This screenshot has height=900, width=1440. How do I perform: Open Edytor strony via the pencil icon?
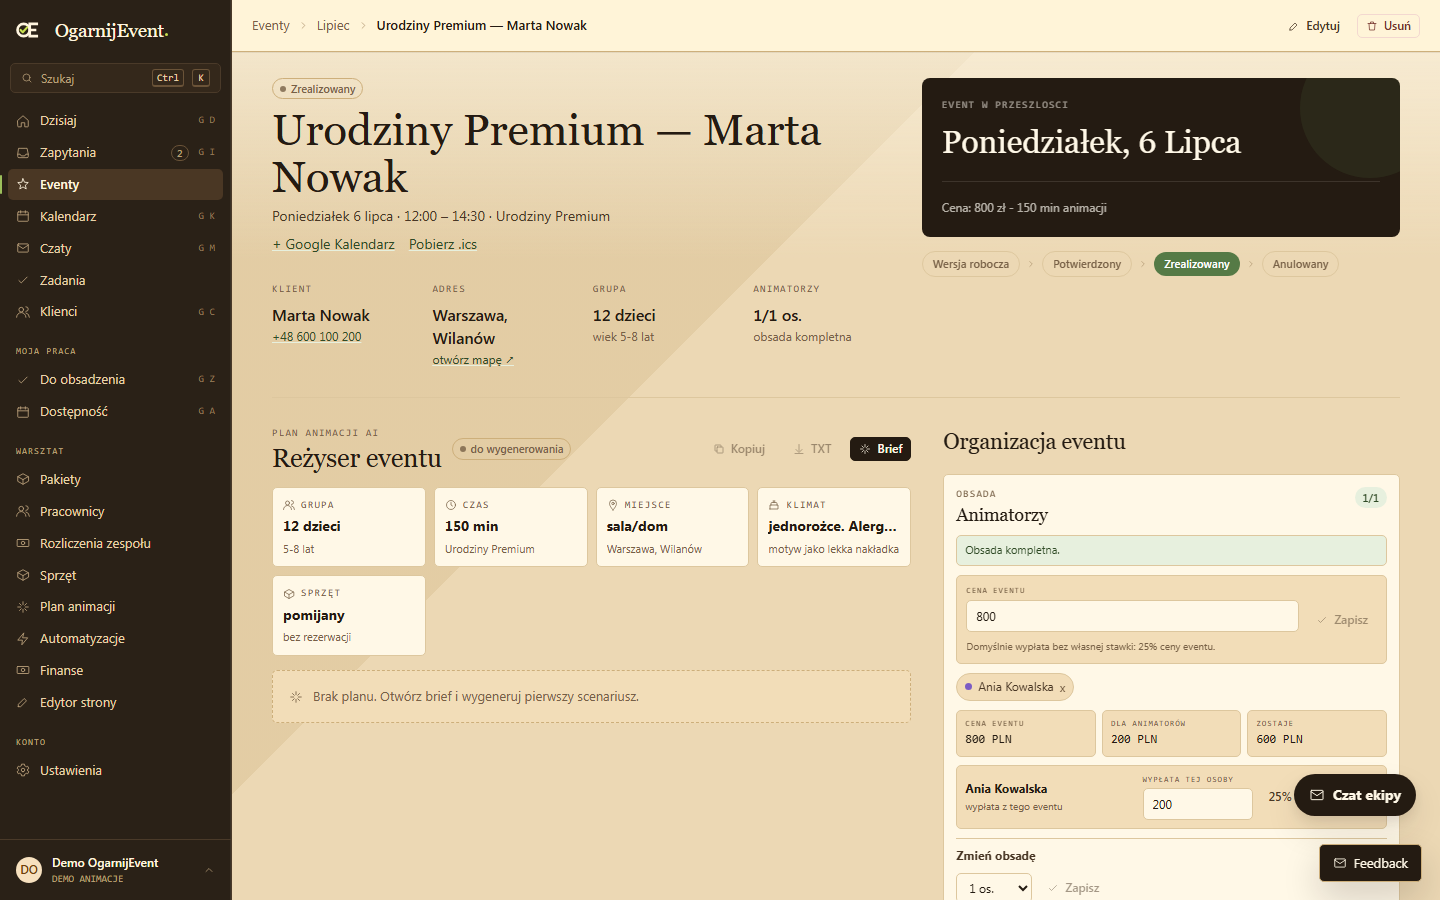pyautogui.click(x=23, y=703)
